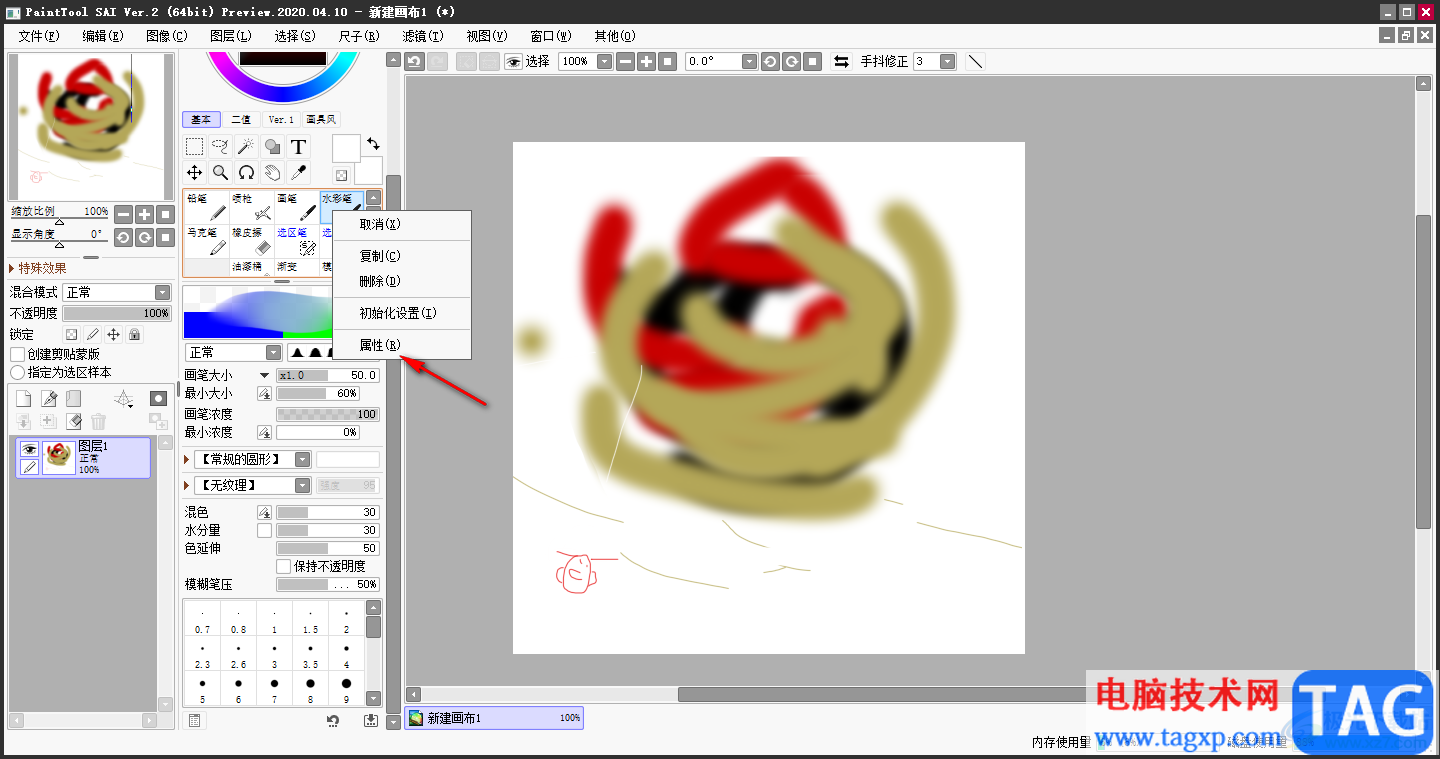The image size is (1440, 759).
Task: Choose the 画笔 brush preset
Action: (x=297, y=207)
